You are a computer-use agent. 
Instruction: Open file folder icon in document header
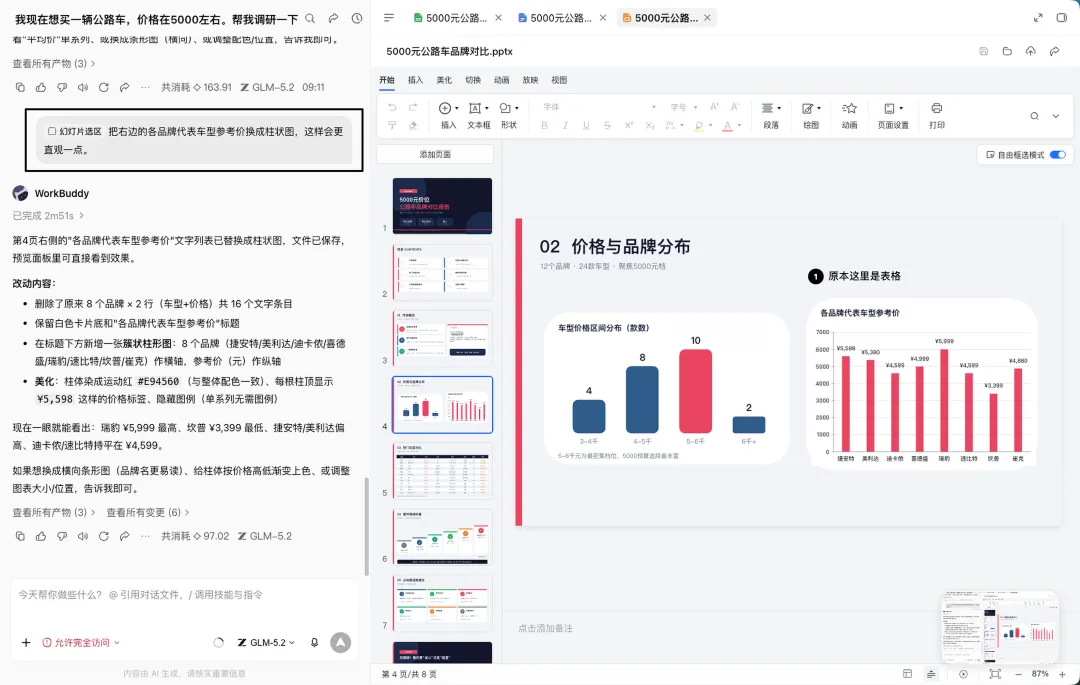point(1007,52)
